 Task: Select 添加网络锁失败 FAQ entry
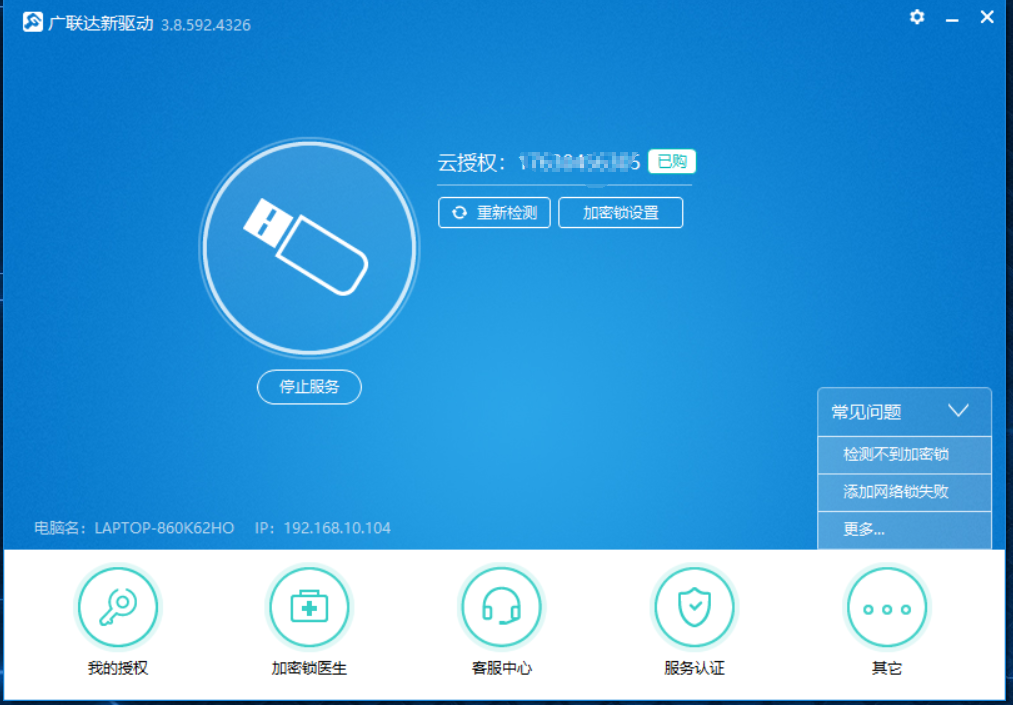coord(904,492)
